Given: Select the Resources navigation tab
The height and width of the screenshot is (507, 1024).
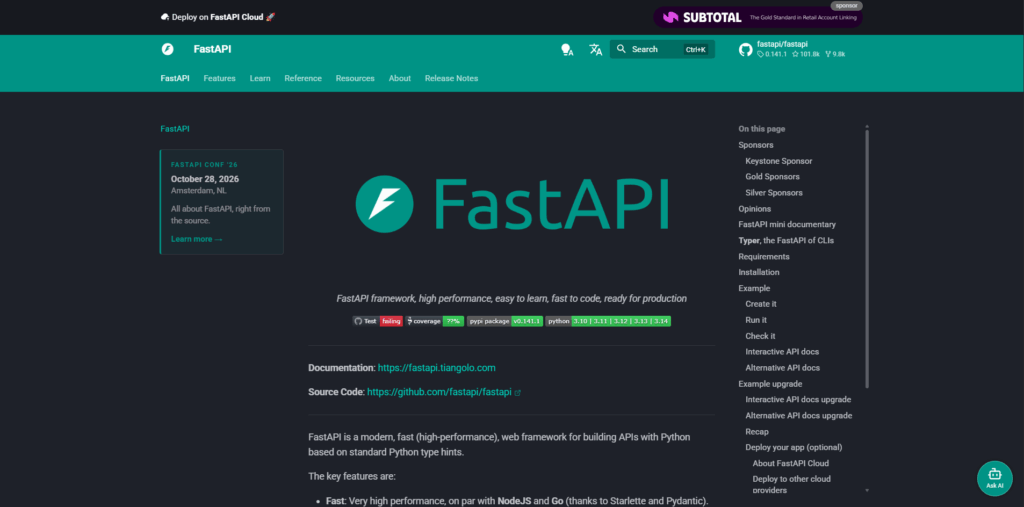Looking at the screenshot, I should tap(355, 78).
